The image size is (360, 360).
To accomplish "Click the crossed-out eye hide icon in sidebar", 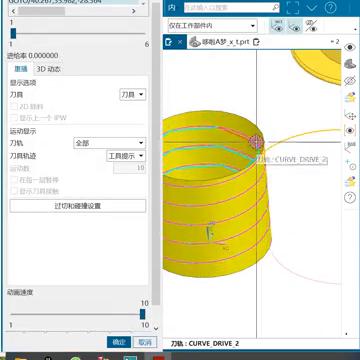I will [x=350, y=81].
